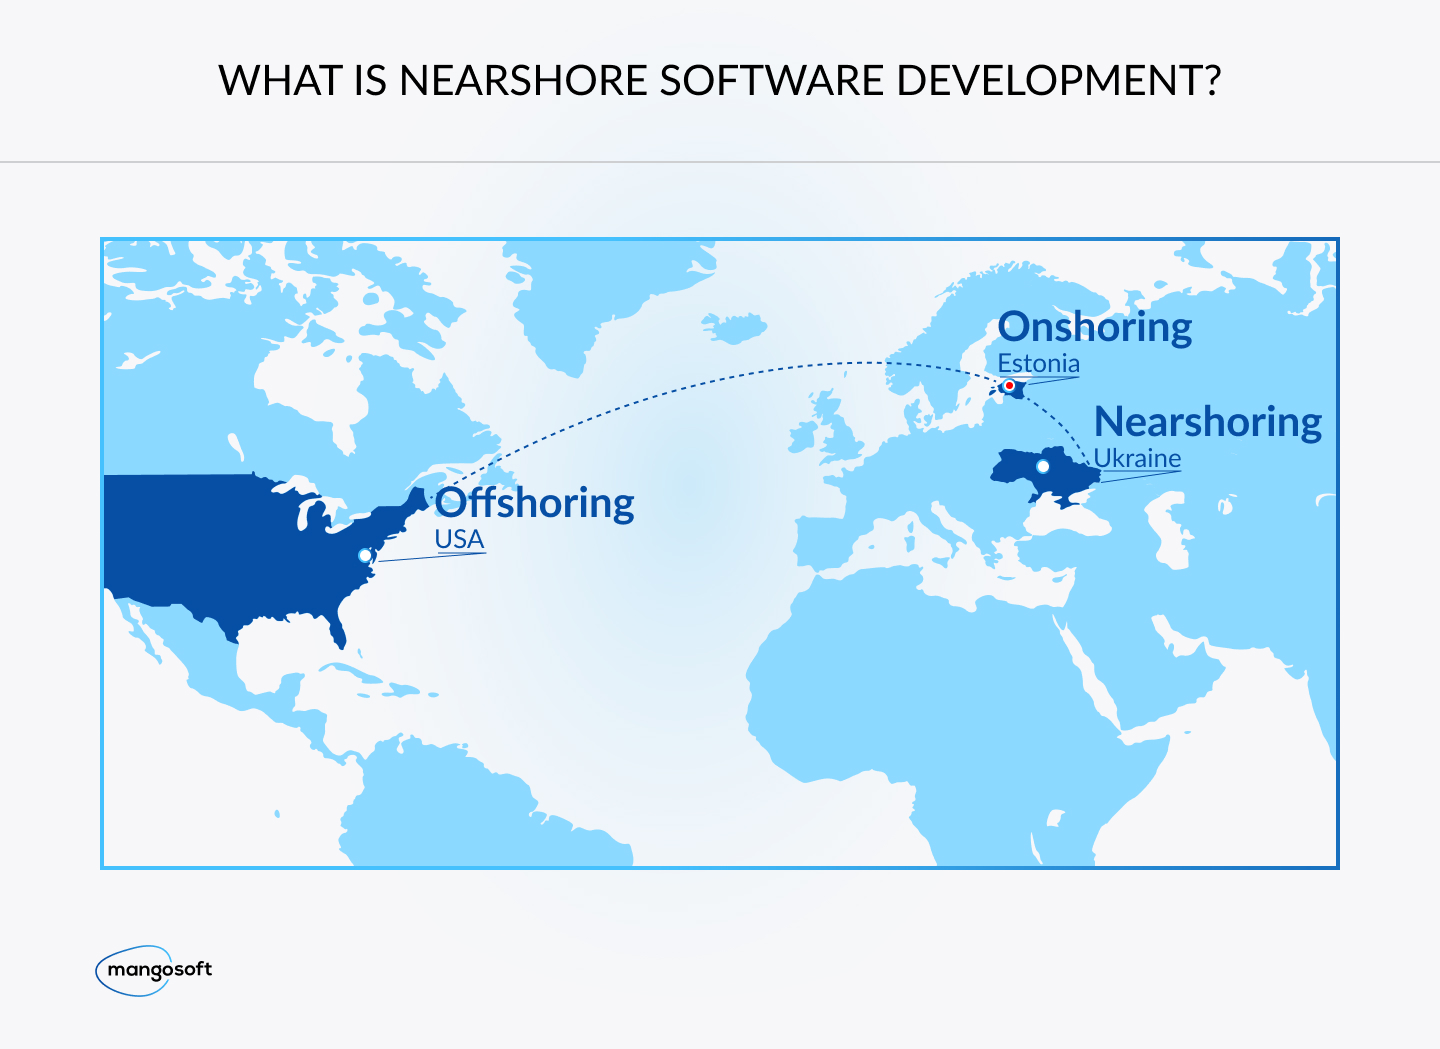Click the Nearshoring heading
Viewport: 1440px width, 1049px height.
1208,422
